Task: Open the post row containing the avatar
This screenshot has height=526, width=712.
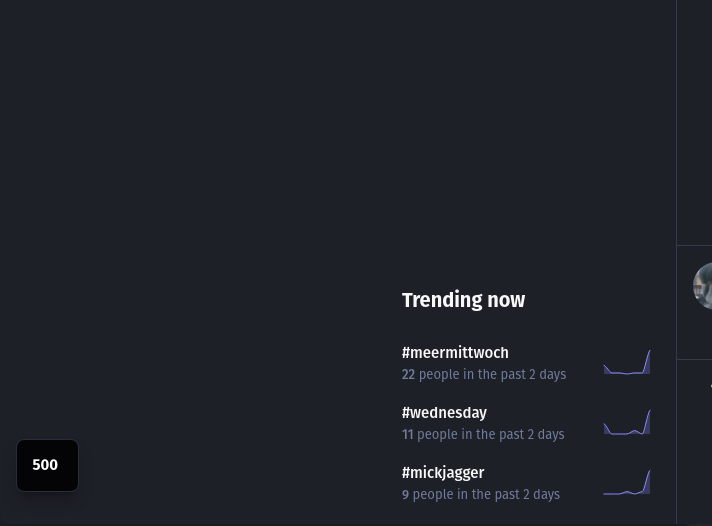Action: click(694, 303)
